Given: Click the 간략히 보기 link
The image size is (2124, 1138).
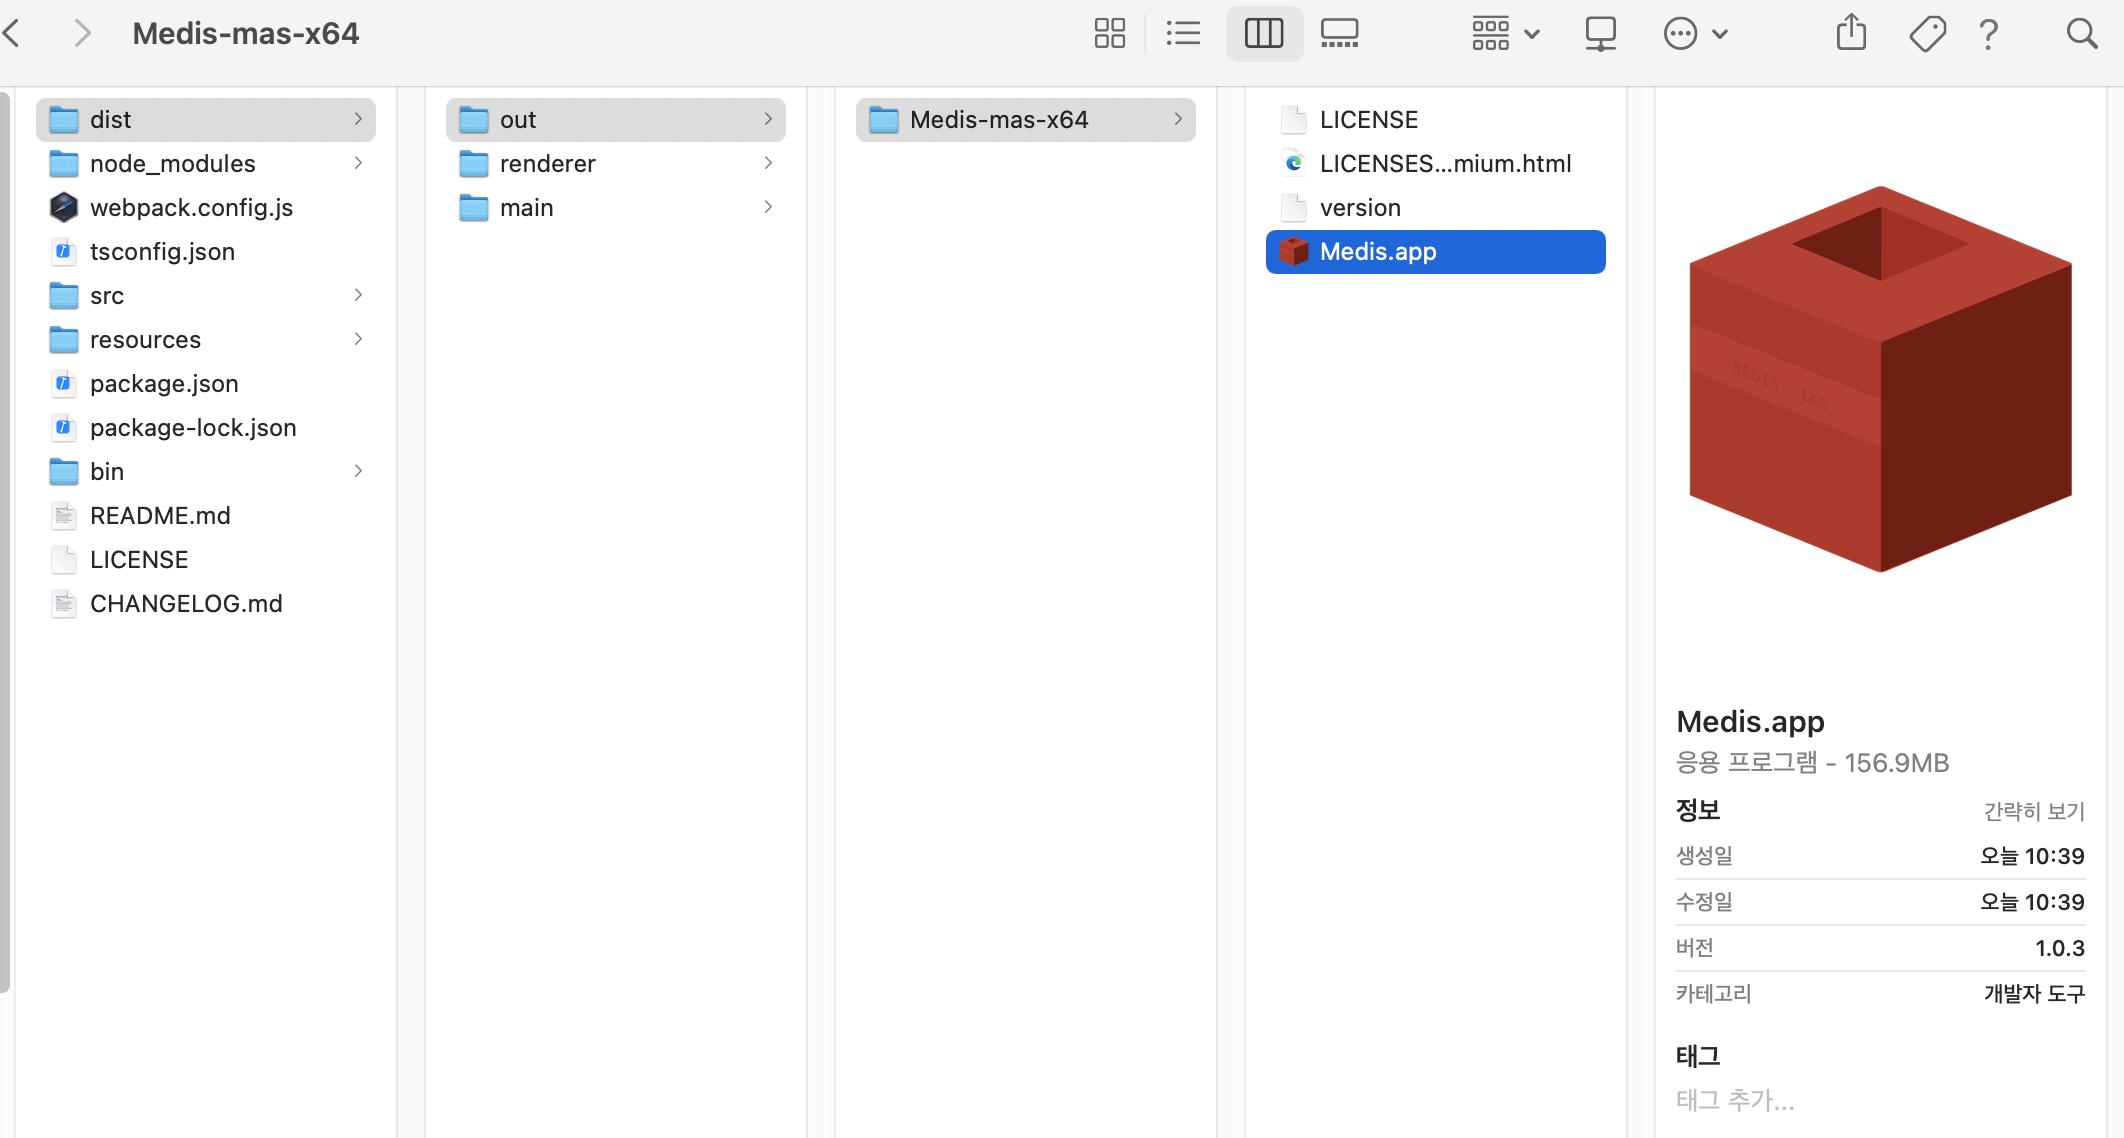Looking at the screenshot, I should pyautogui.click(x=2033, y=811).
